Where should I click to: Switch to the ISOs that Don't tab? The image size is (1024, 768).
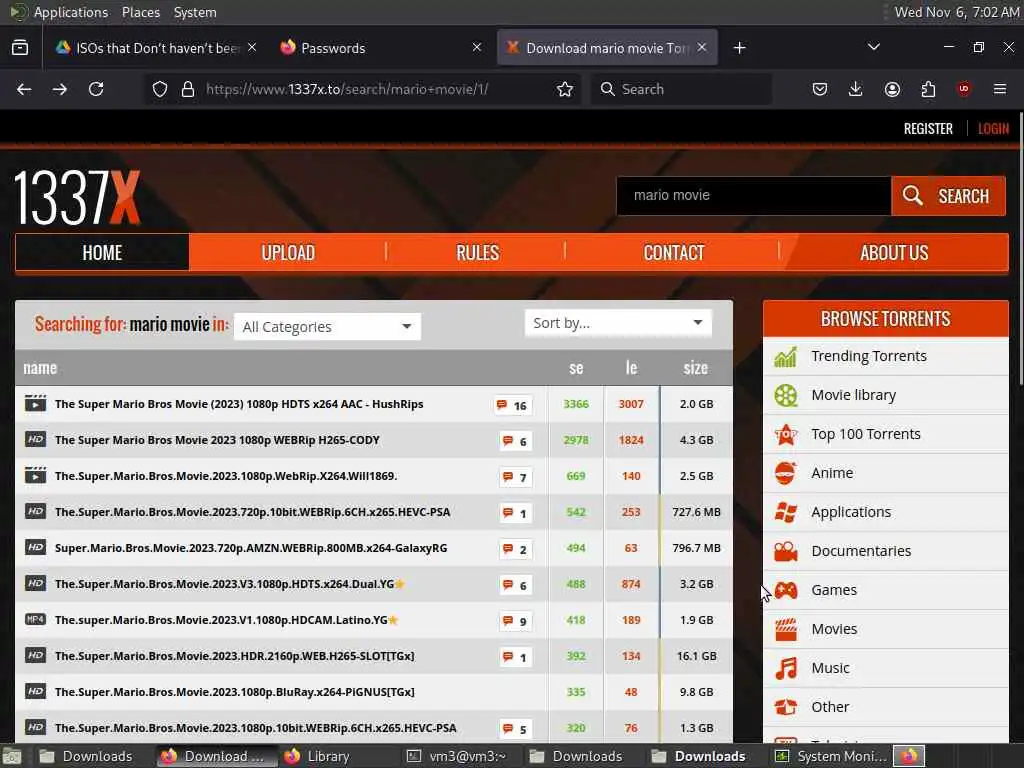tap(156, 48)
